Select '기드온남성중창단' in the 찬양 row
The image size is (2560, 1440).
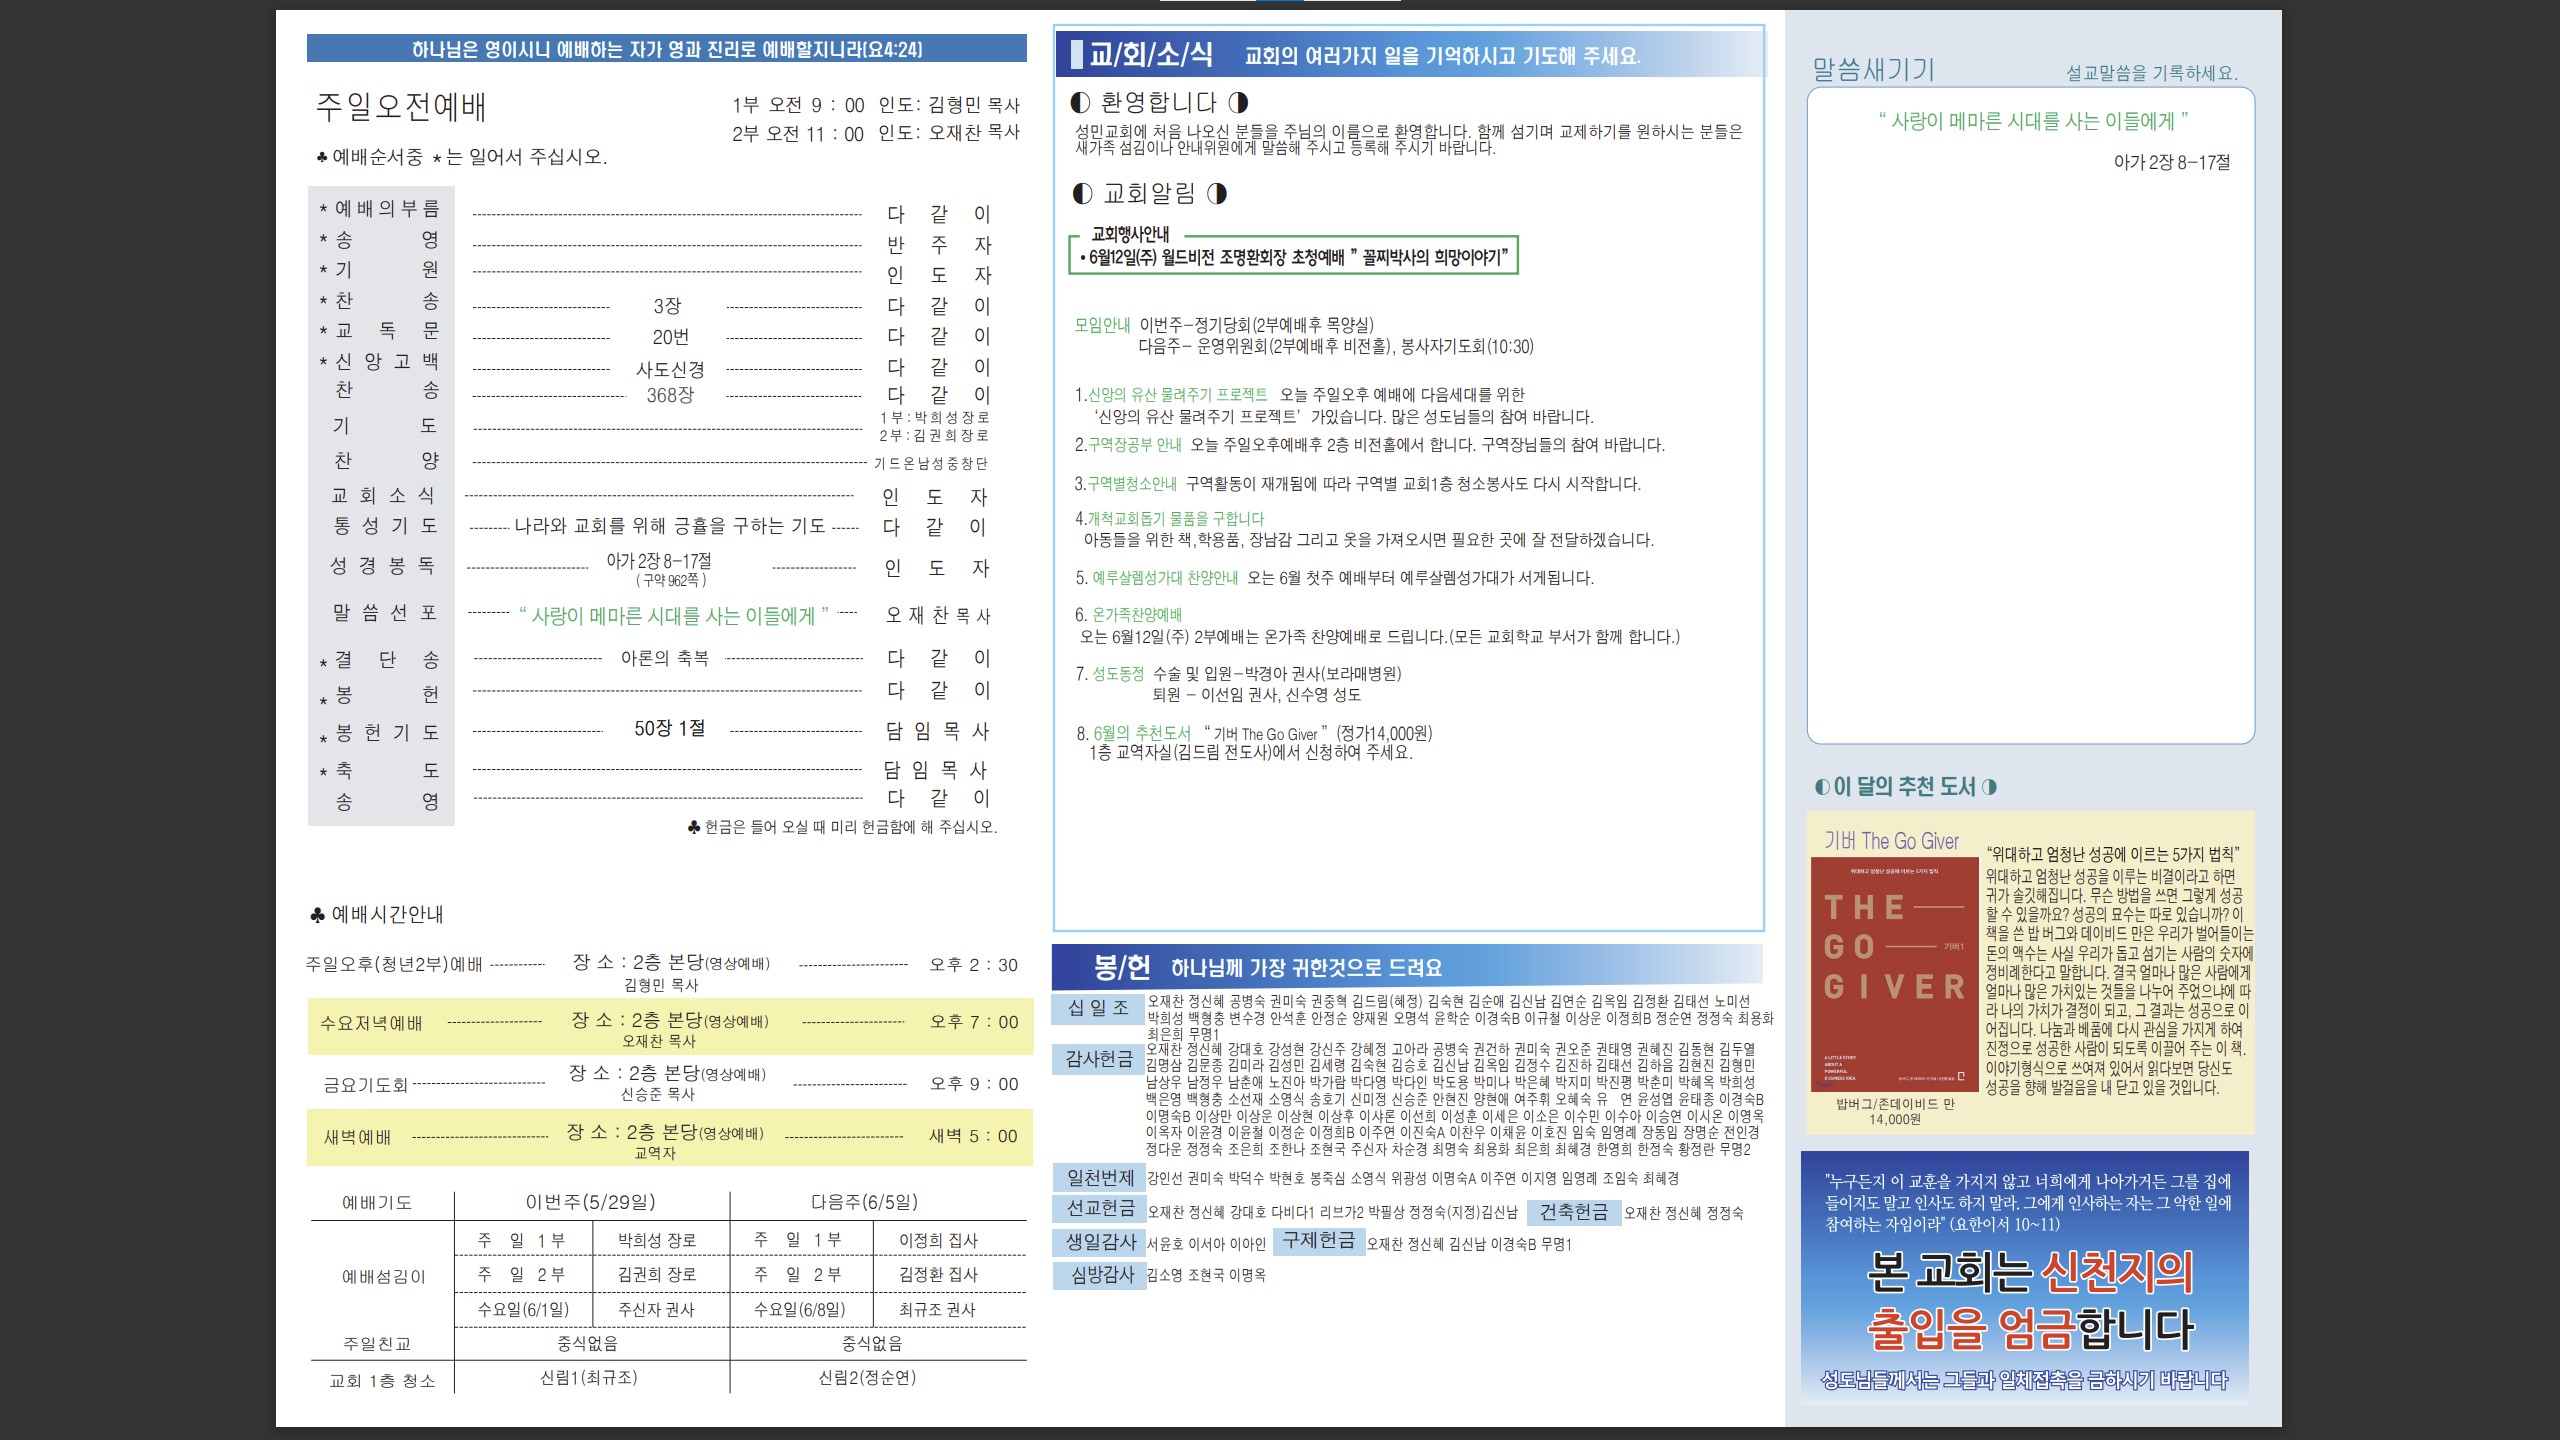(x=930, y=464)
